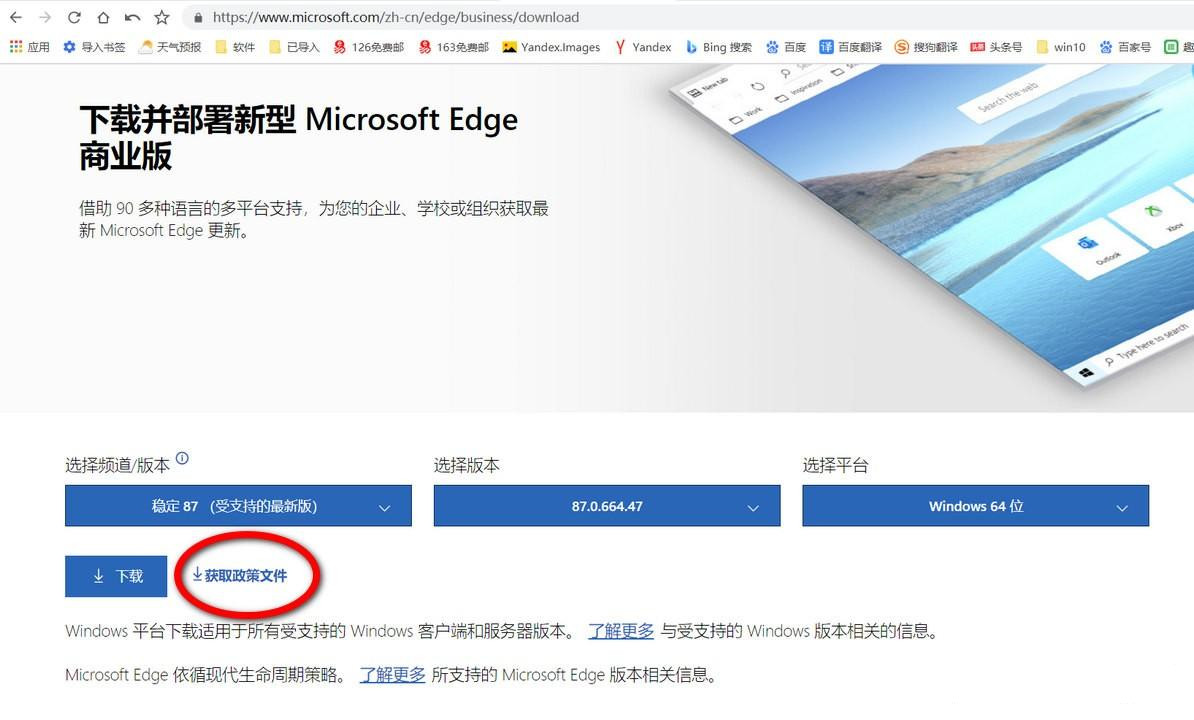Click the 选择平台 label

click(x=835, y=466)
